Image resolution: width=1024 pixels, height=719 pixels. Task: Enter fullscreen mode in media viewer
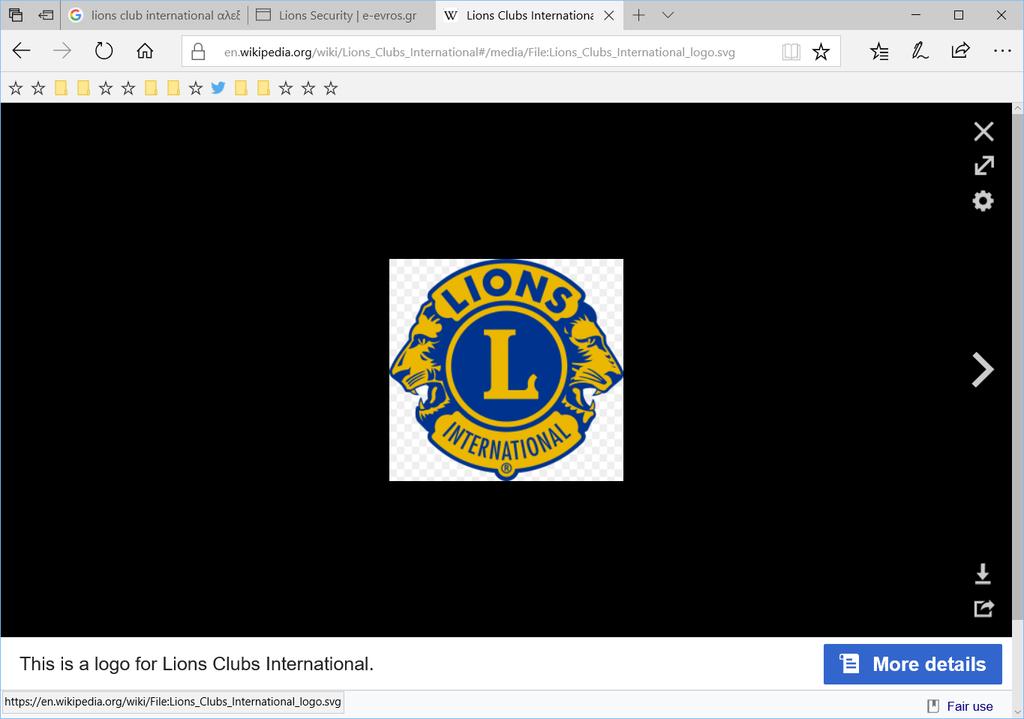984,165
